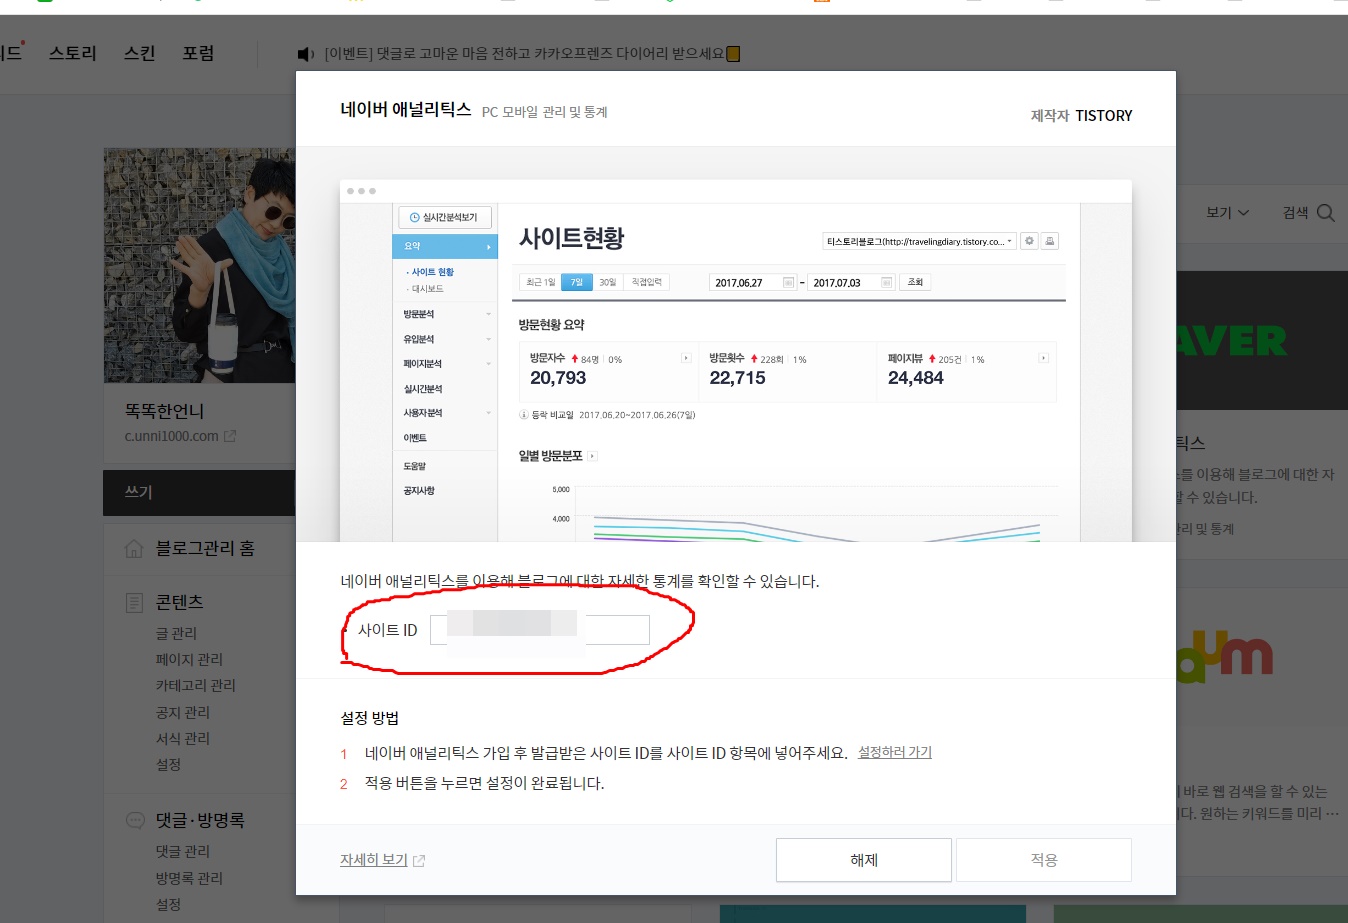Open the event notice about 카카오프렌즈 다이어리

point(532,54)
